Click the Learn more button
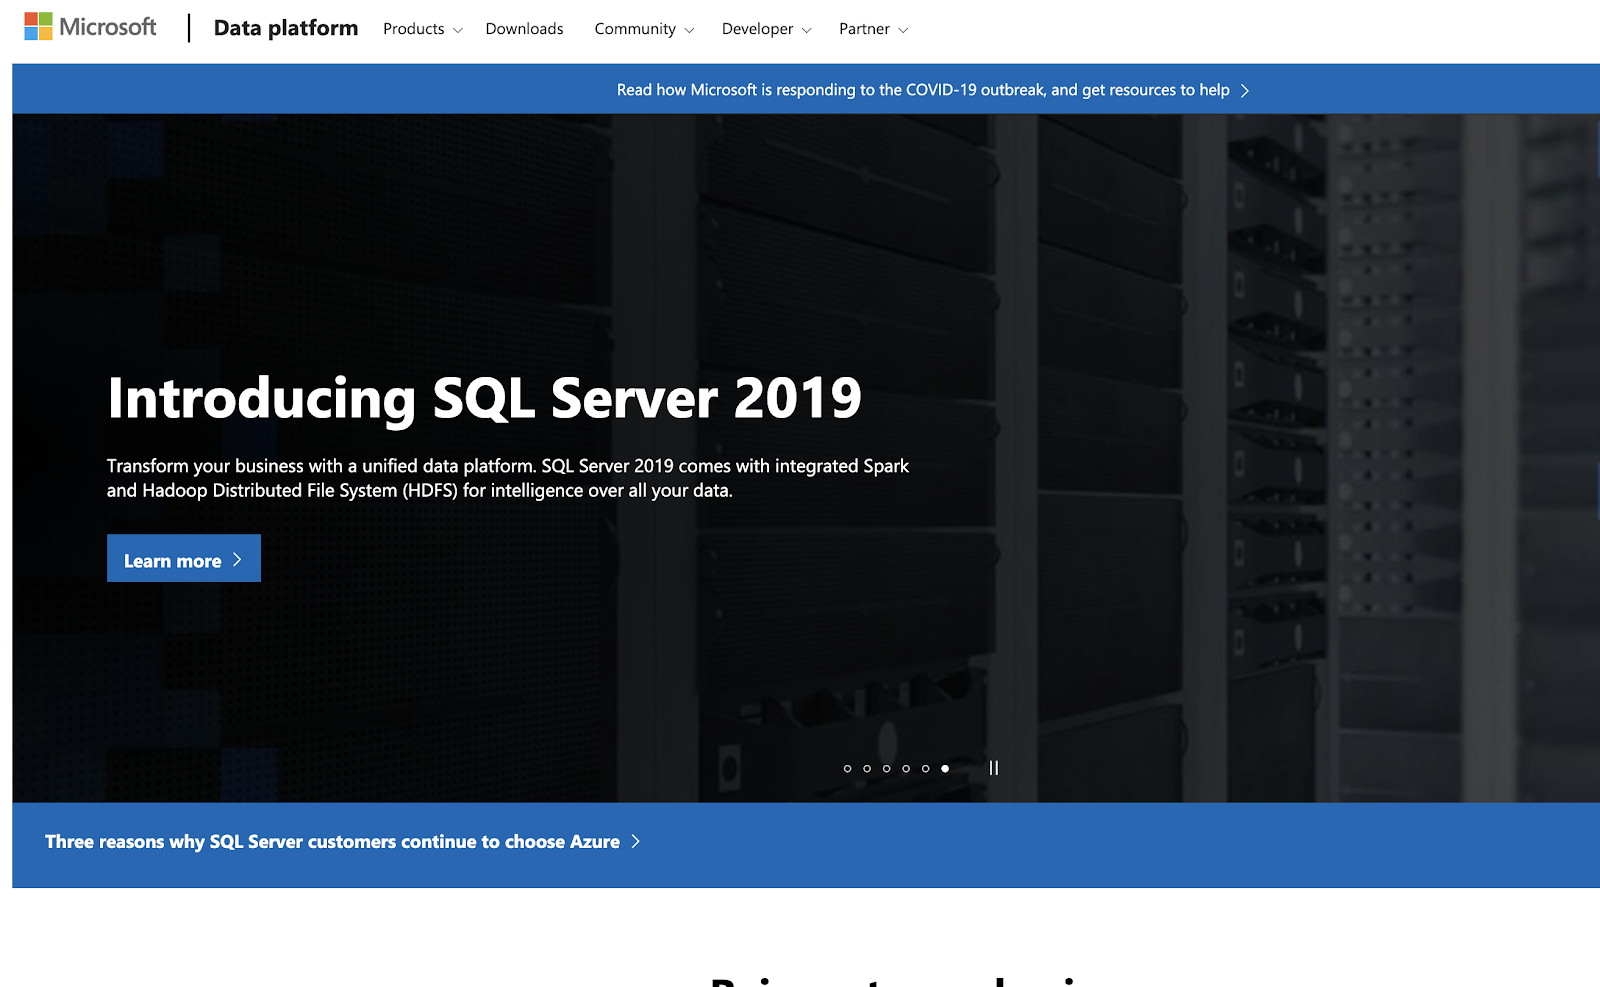 tap(184, 558)
